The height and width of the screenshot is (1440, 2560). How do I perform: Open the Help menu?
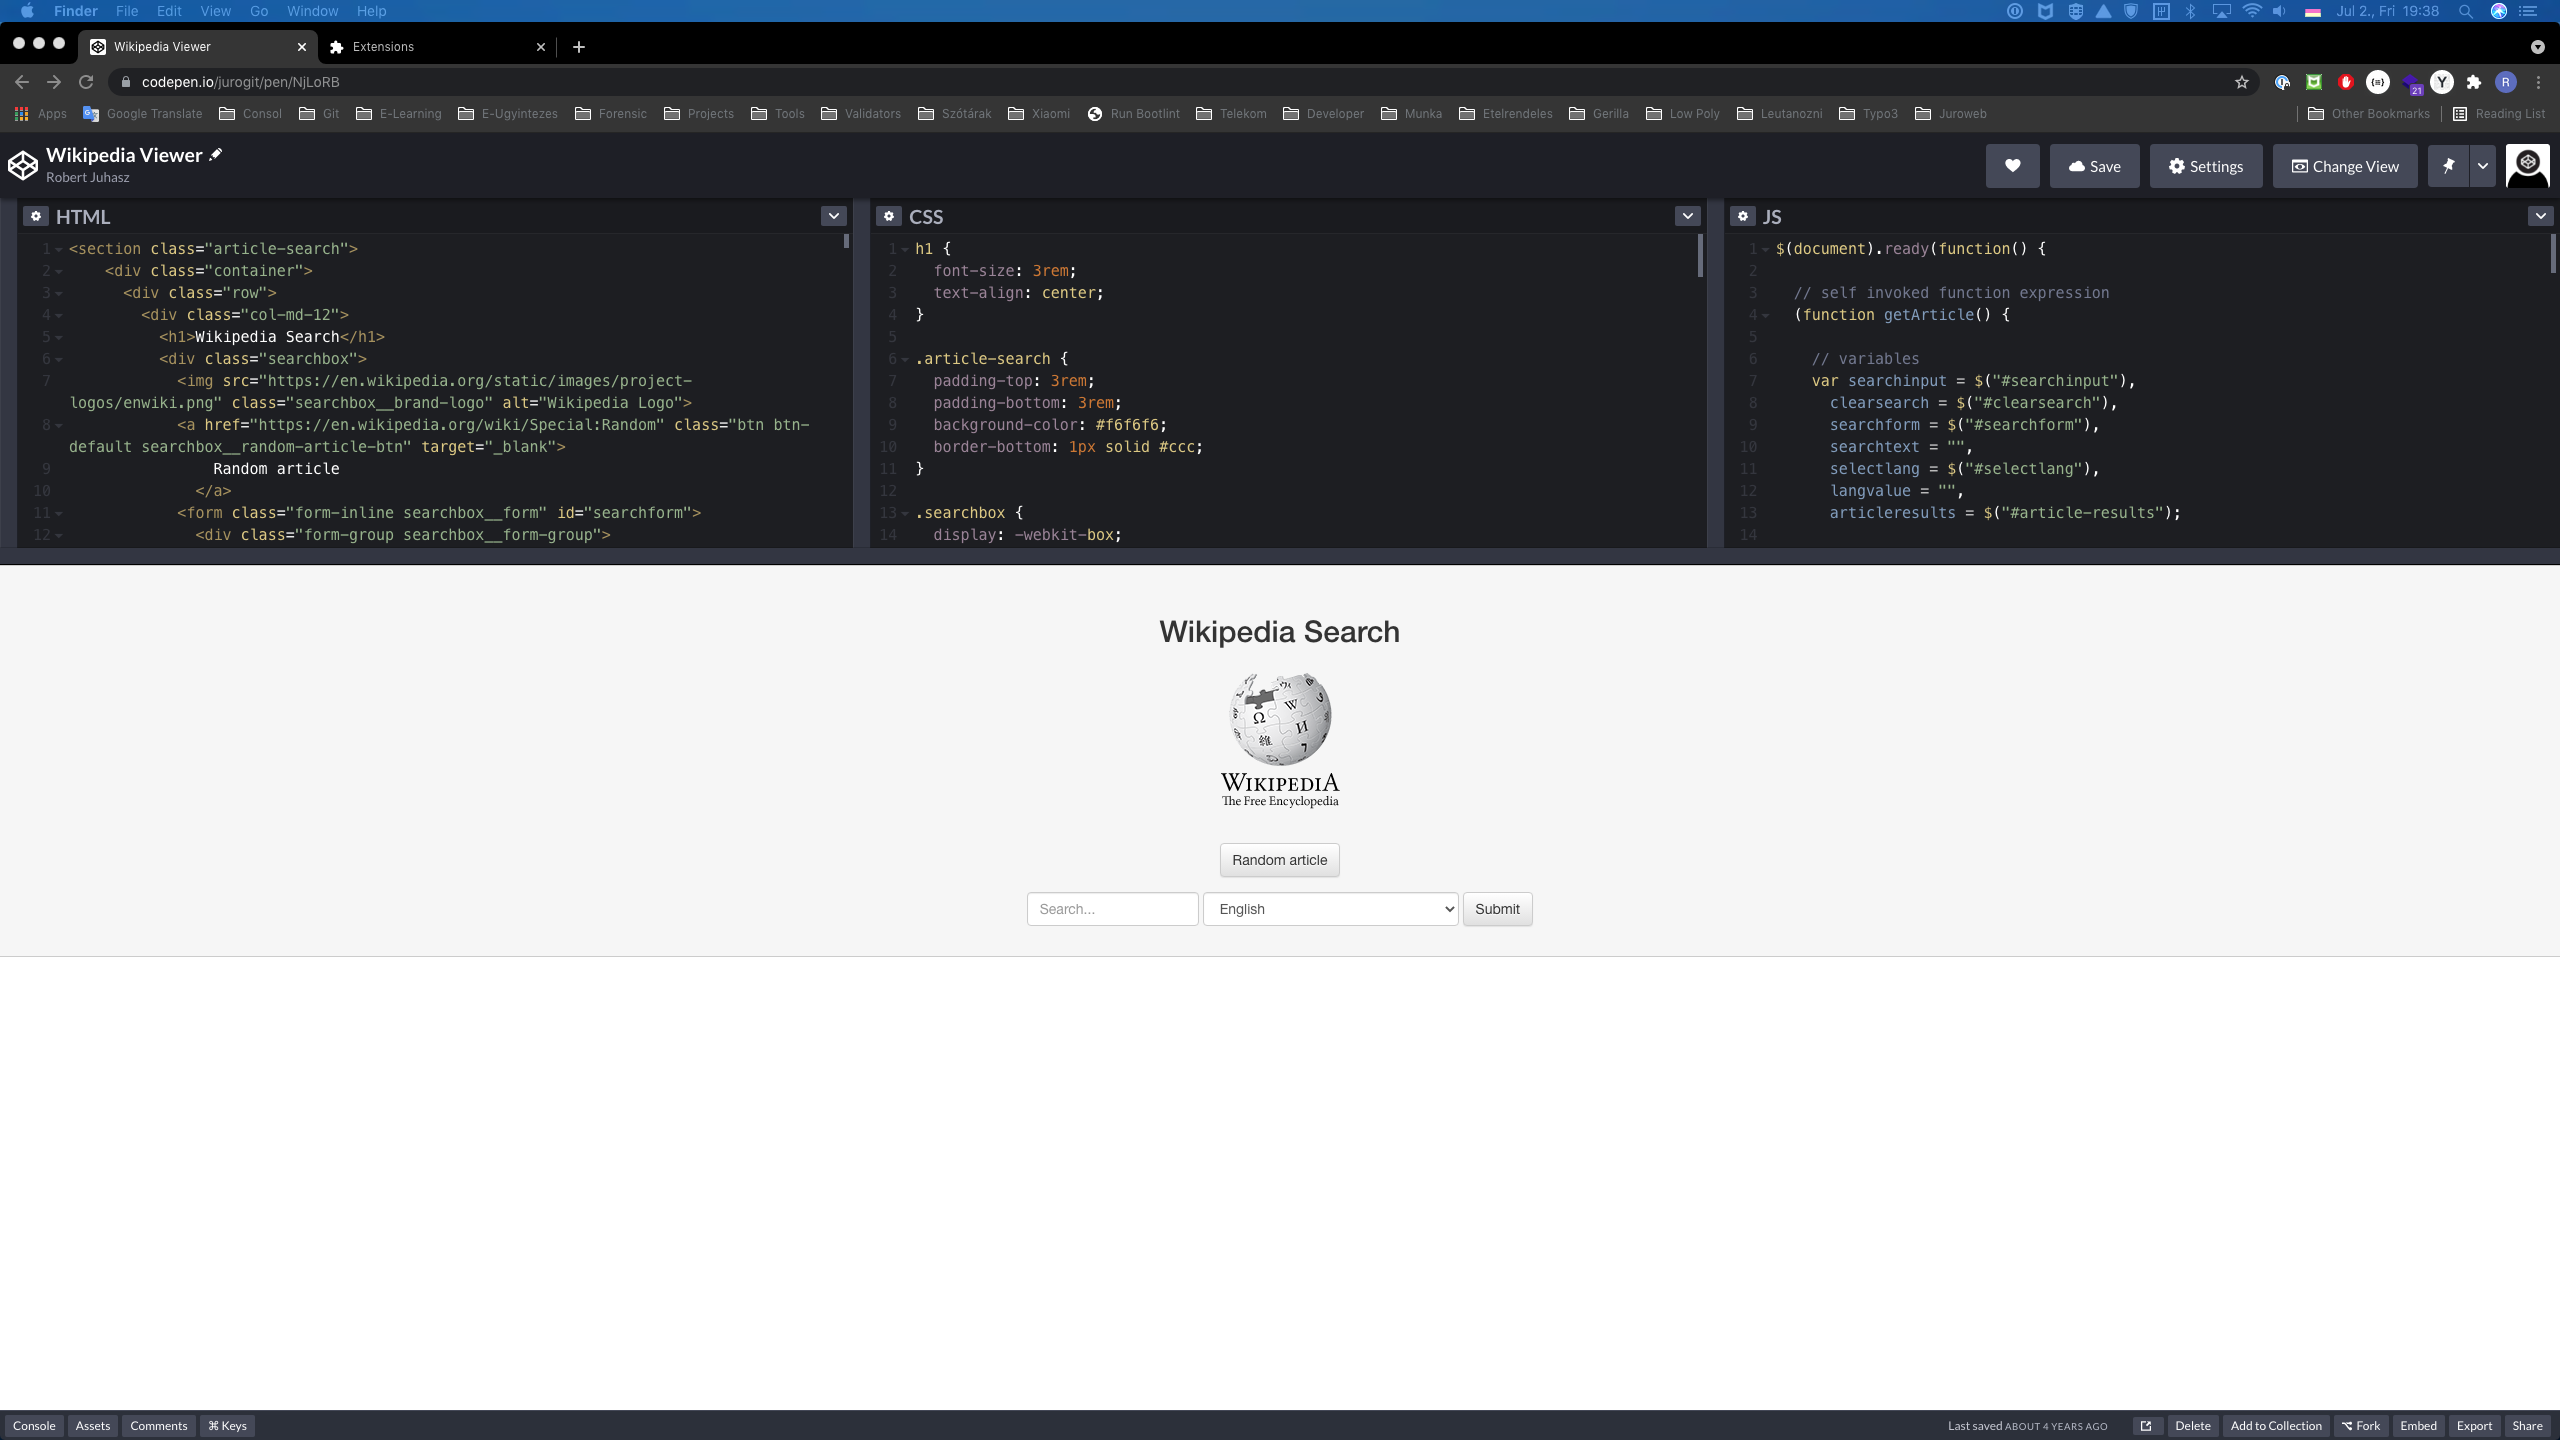pyautogui.click(x=371, y=11)
